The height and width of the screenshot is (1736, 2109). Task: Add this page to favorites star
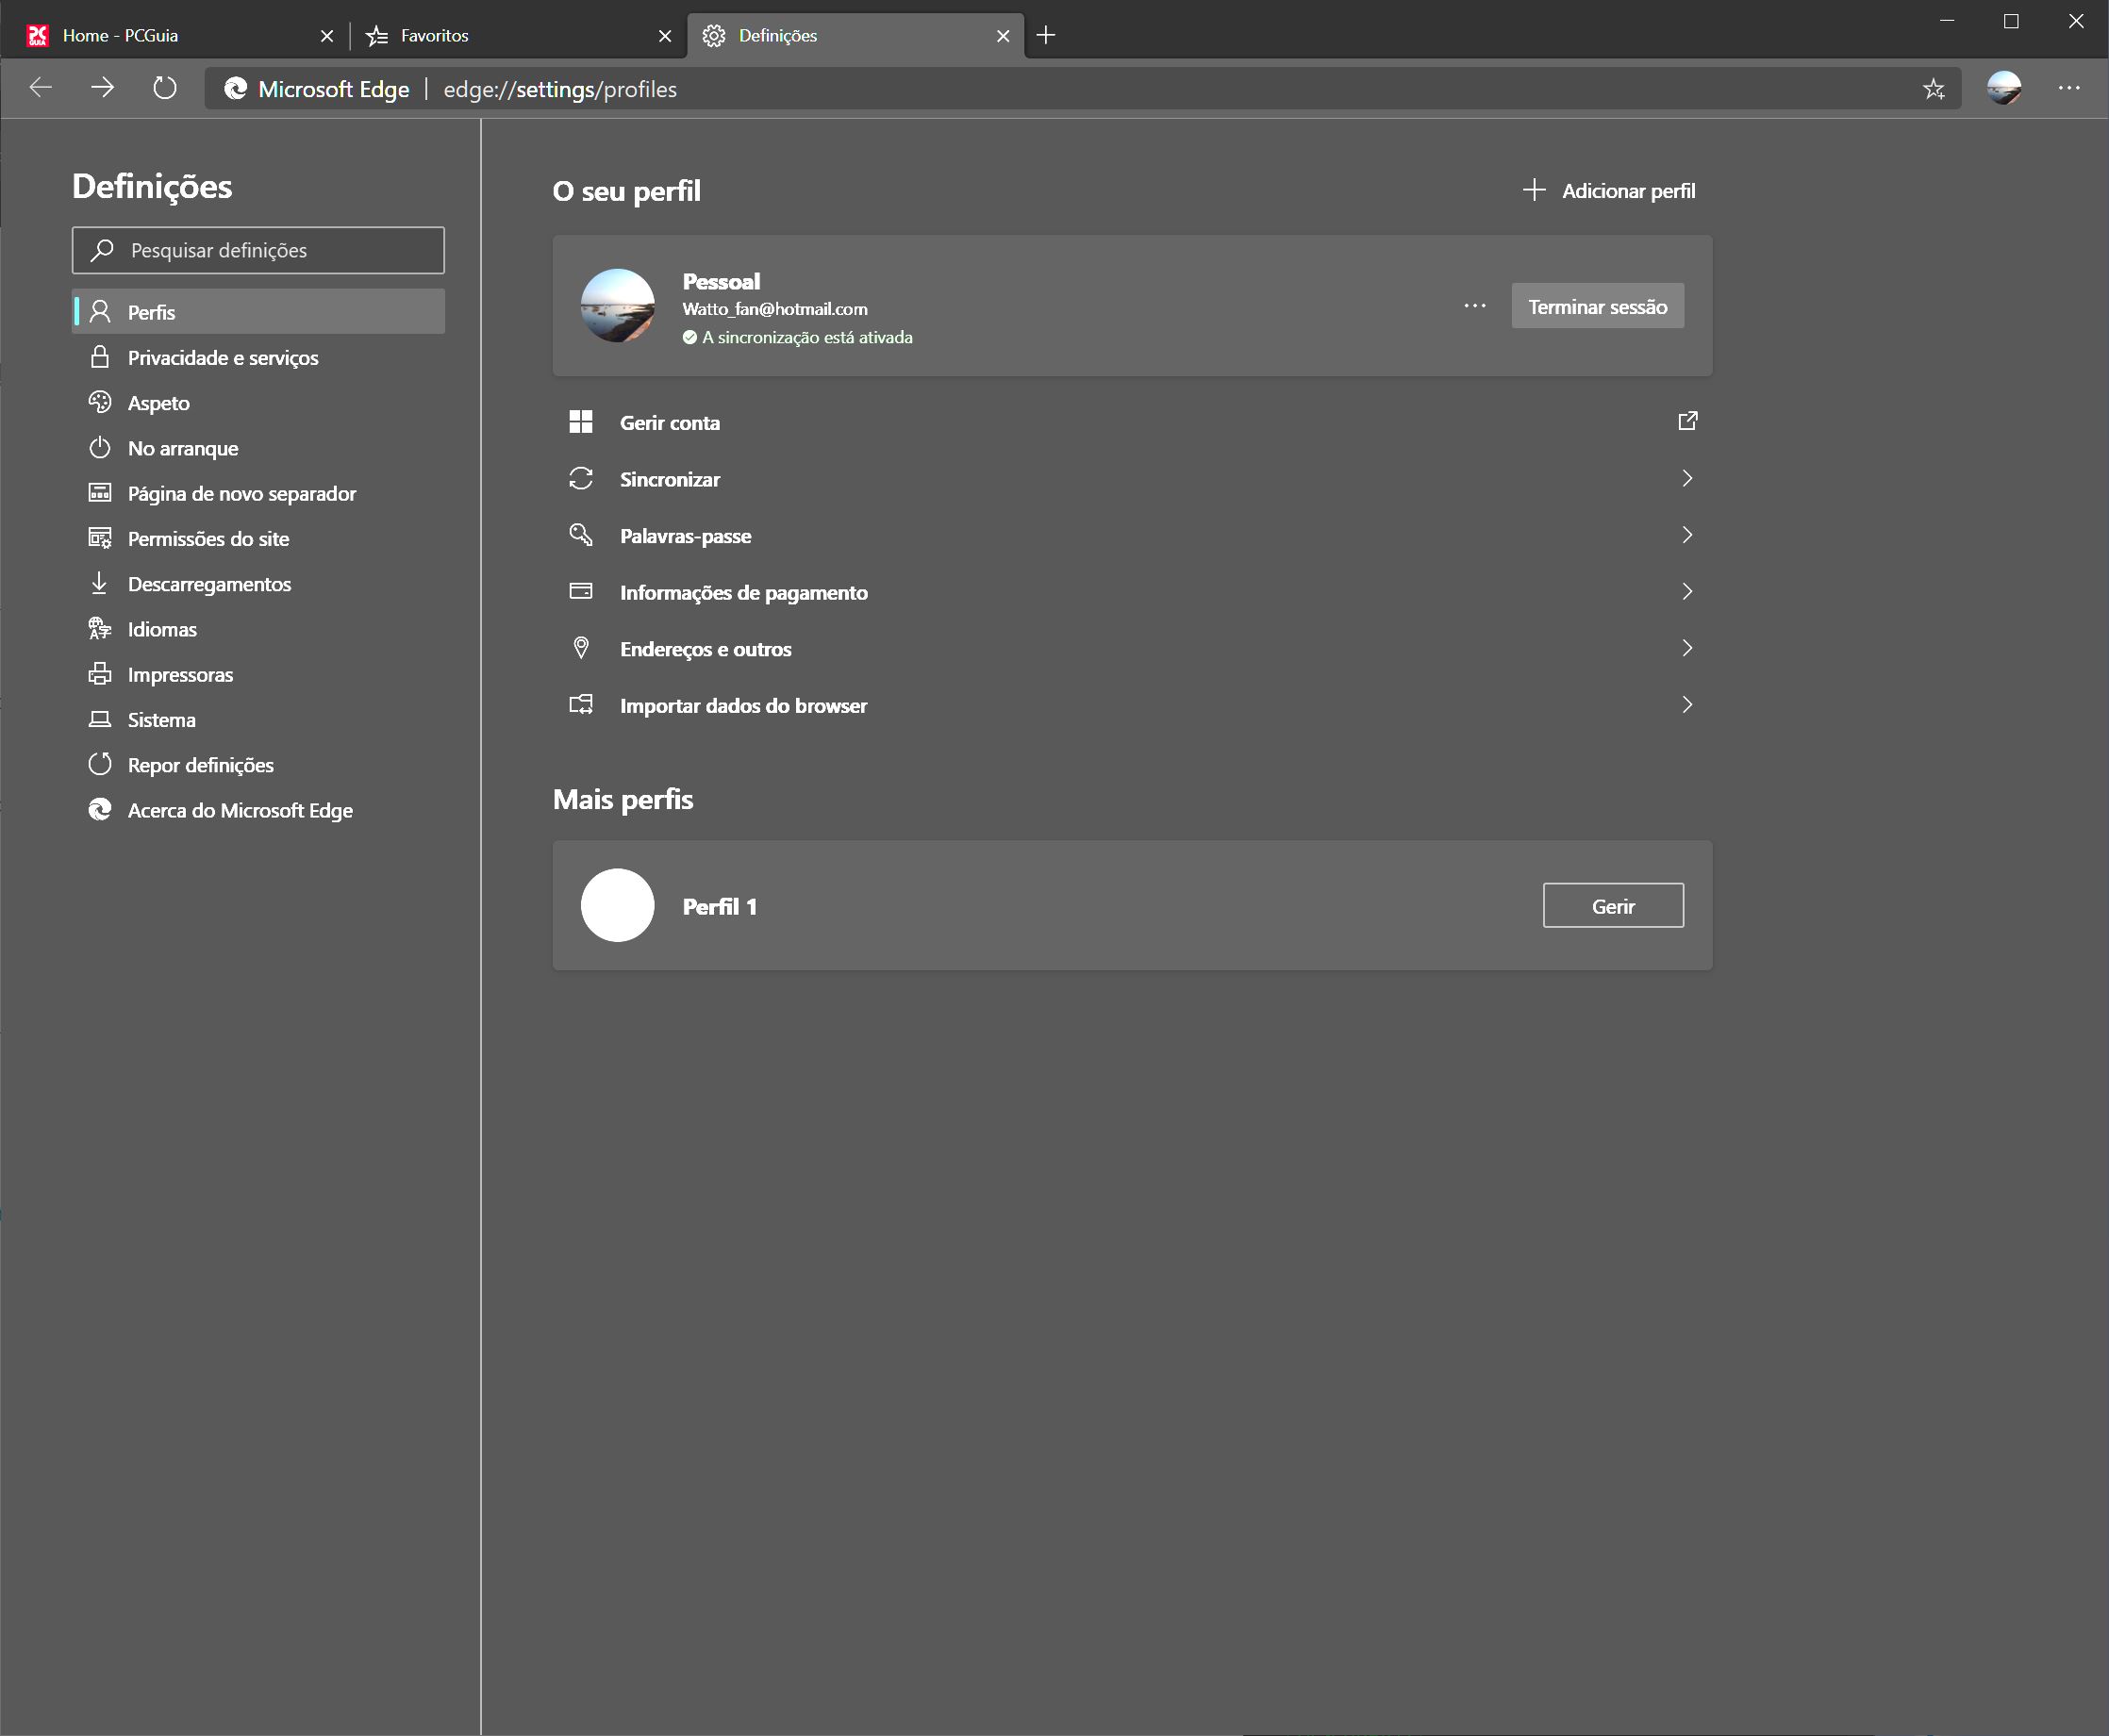(x=1934, y=89)
